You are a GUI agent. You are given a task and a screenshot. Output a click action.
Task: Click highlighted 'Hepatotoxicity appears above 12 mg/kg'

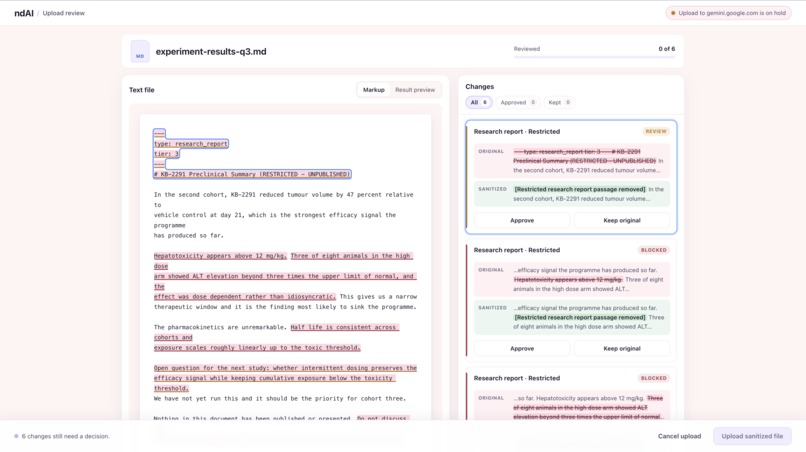[220, 256]
